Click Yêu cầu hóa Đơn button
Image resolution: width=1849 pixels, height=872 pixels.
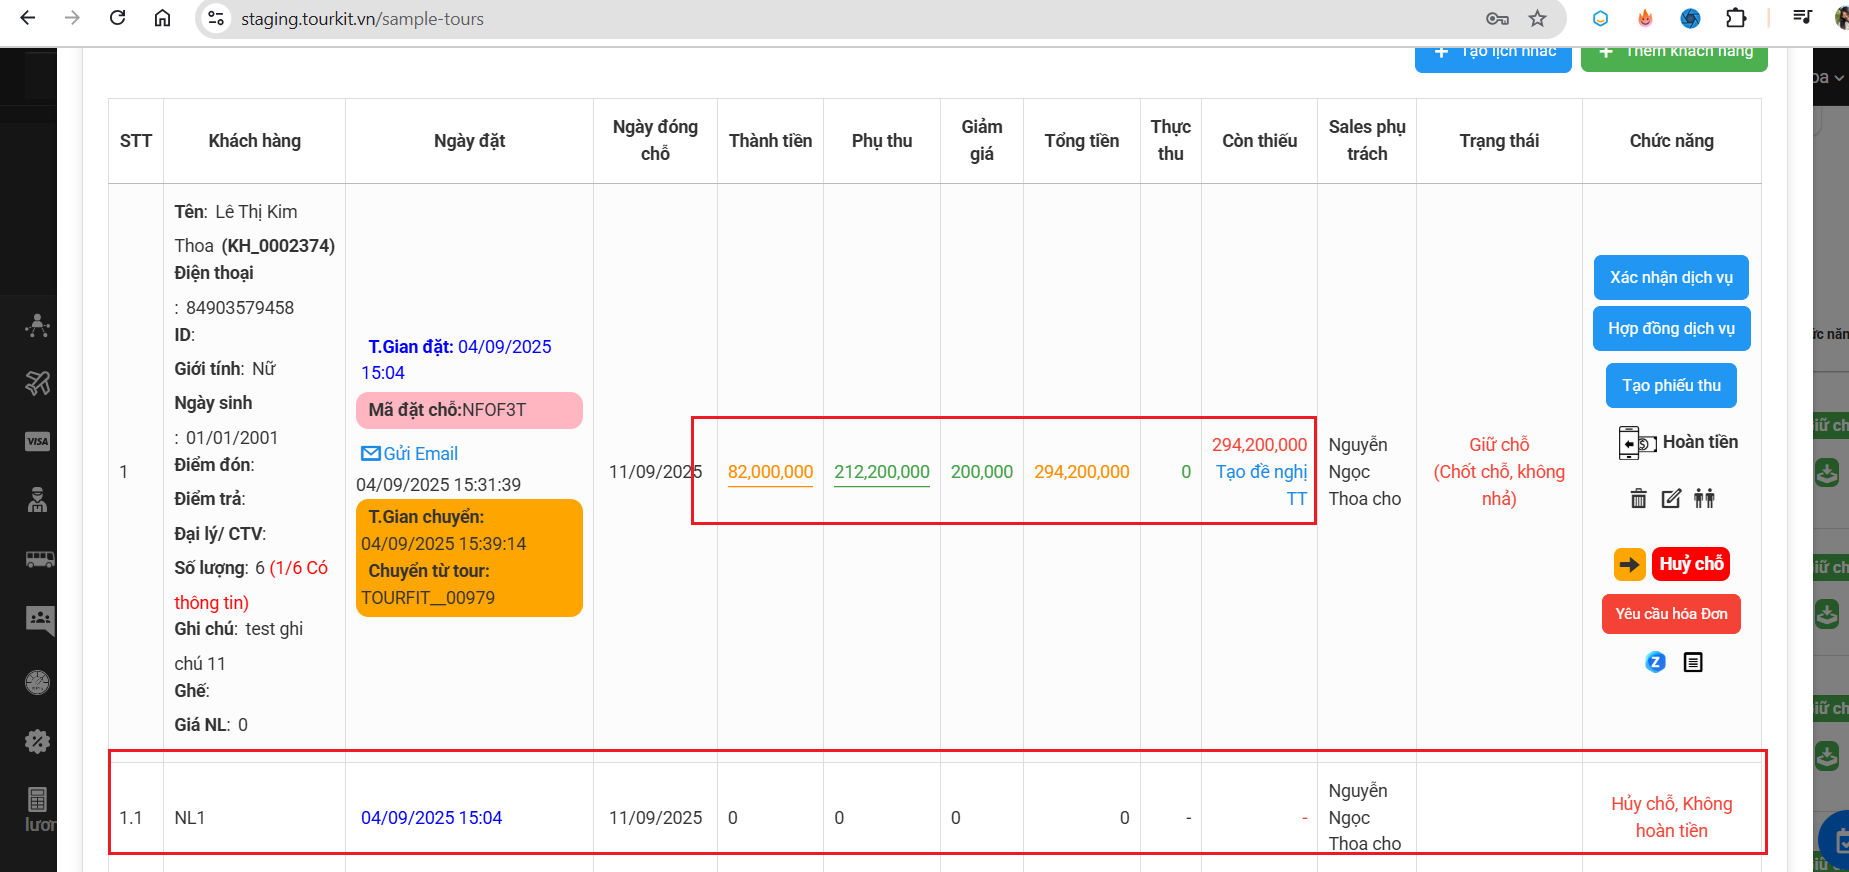pos(1670,614)
